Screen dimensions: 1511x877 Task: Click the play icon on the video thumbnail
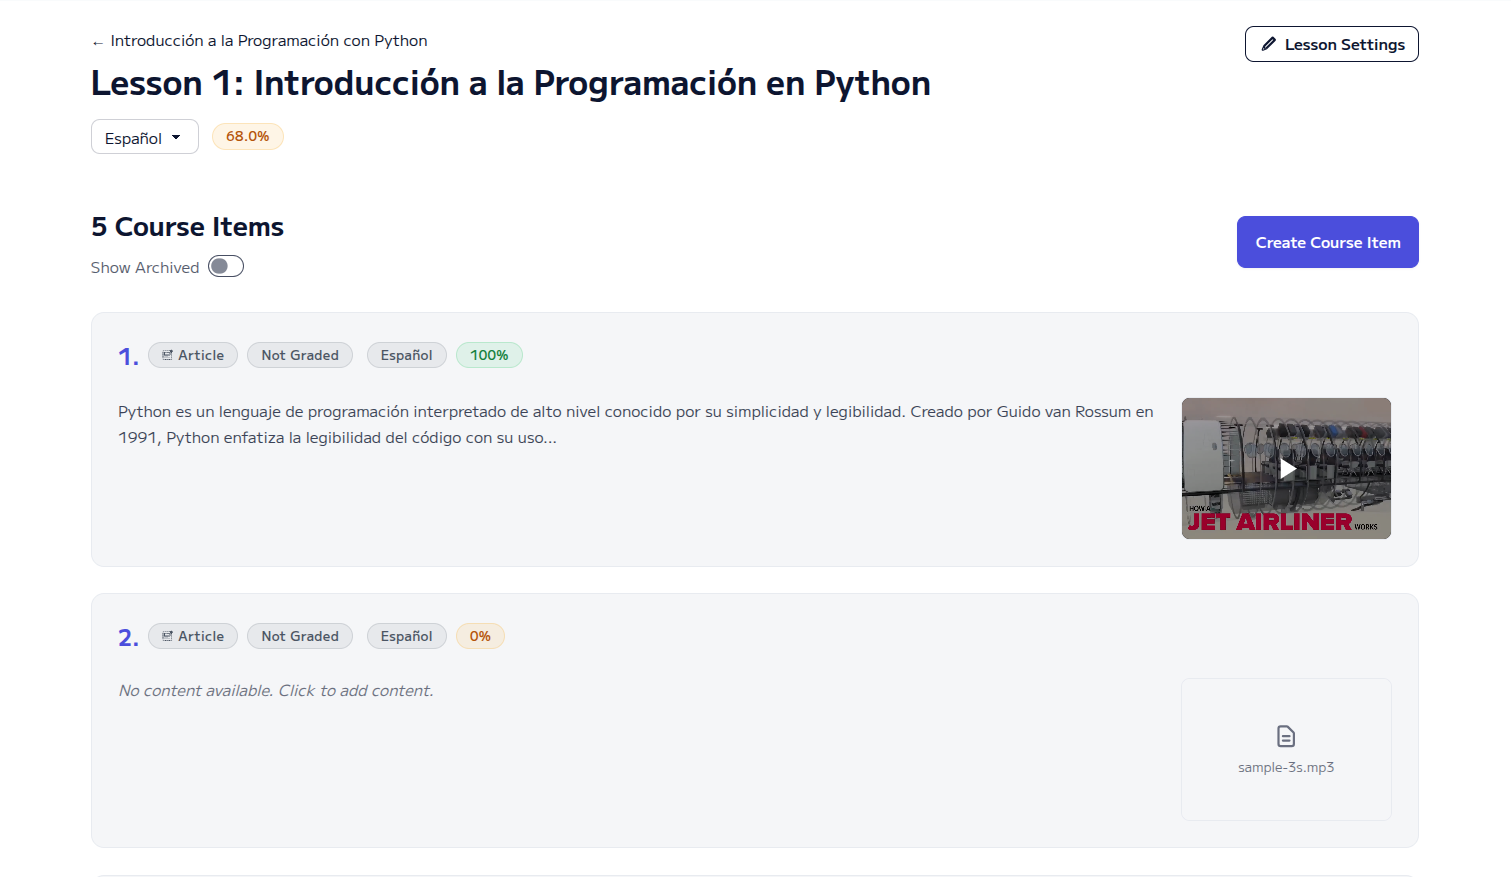pos(1287,469)
